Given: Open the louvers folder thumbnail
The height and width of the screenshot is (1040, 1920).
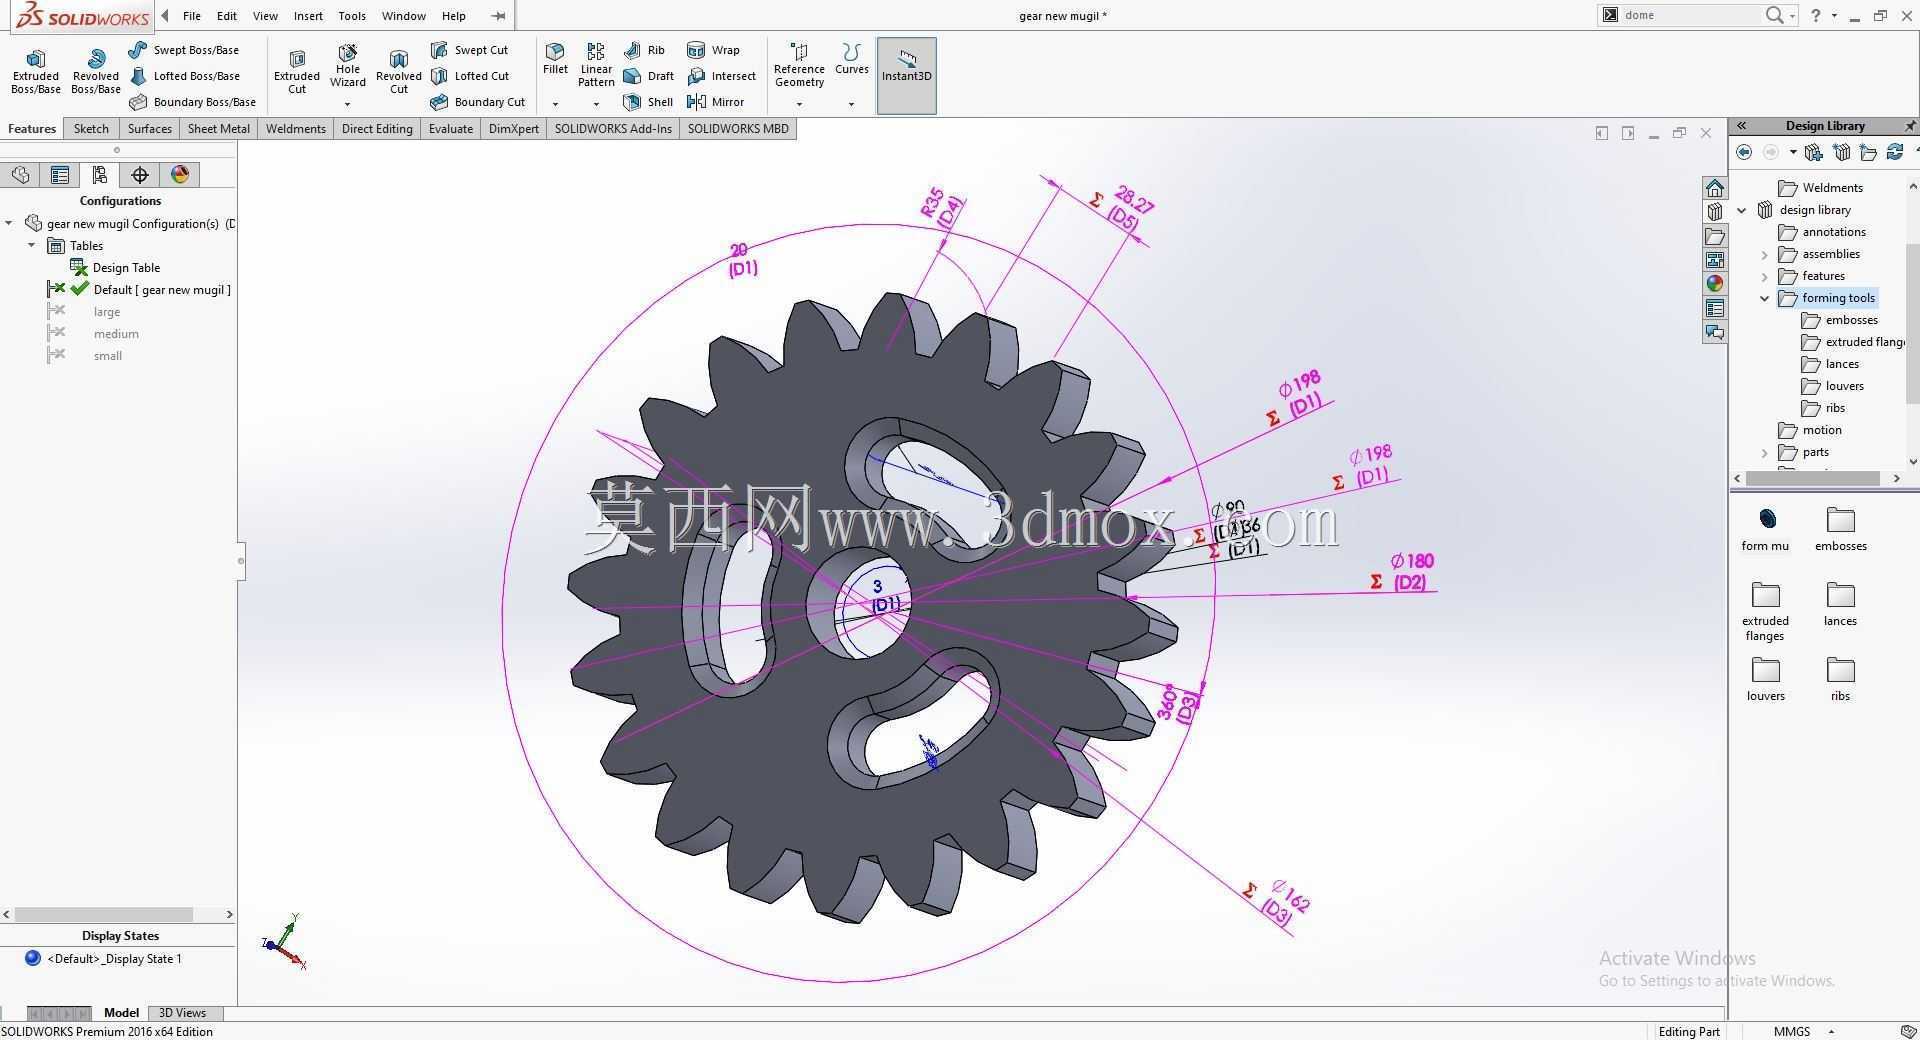Looking at the screenshot, I should [1765, 679].
